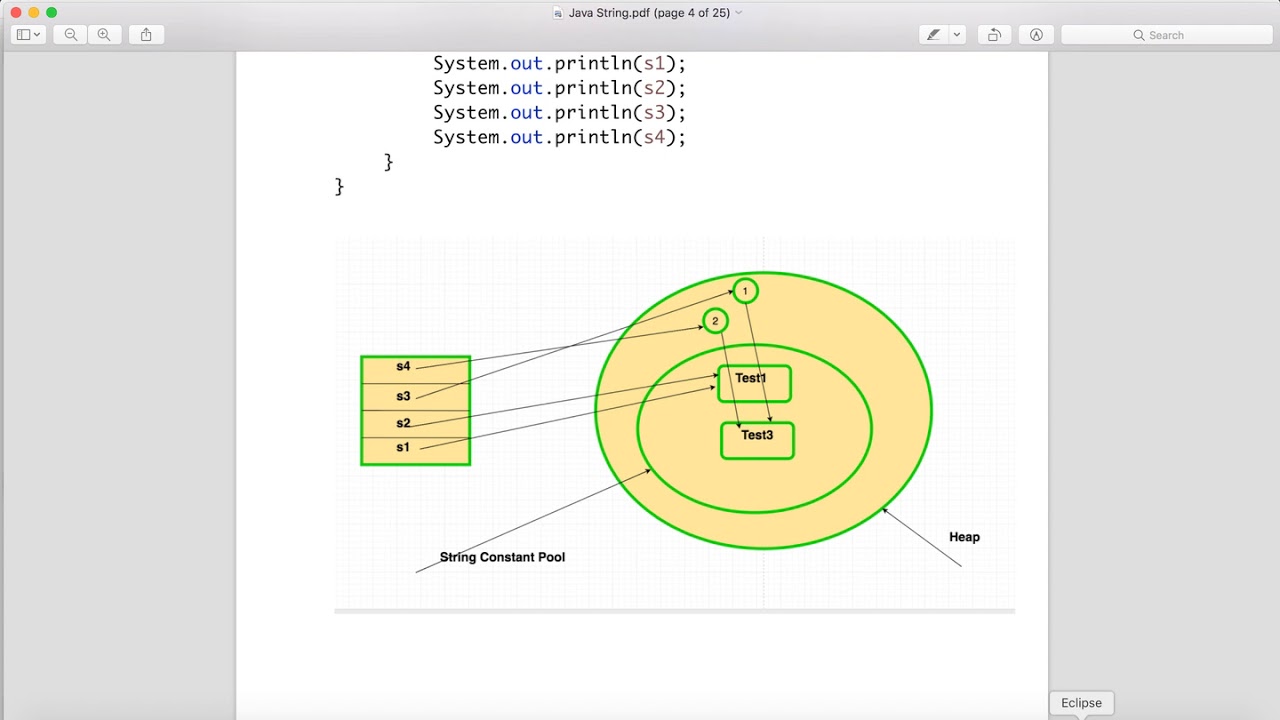Click the s2 row in stack

click(x=415, y=424)
